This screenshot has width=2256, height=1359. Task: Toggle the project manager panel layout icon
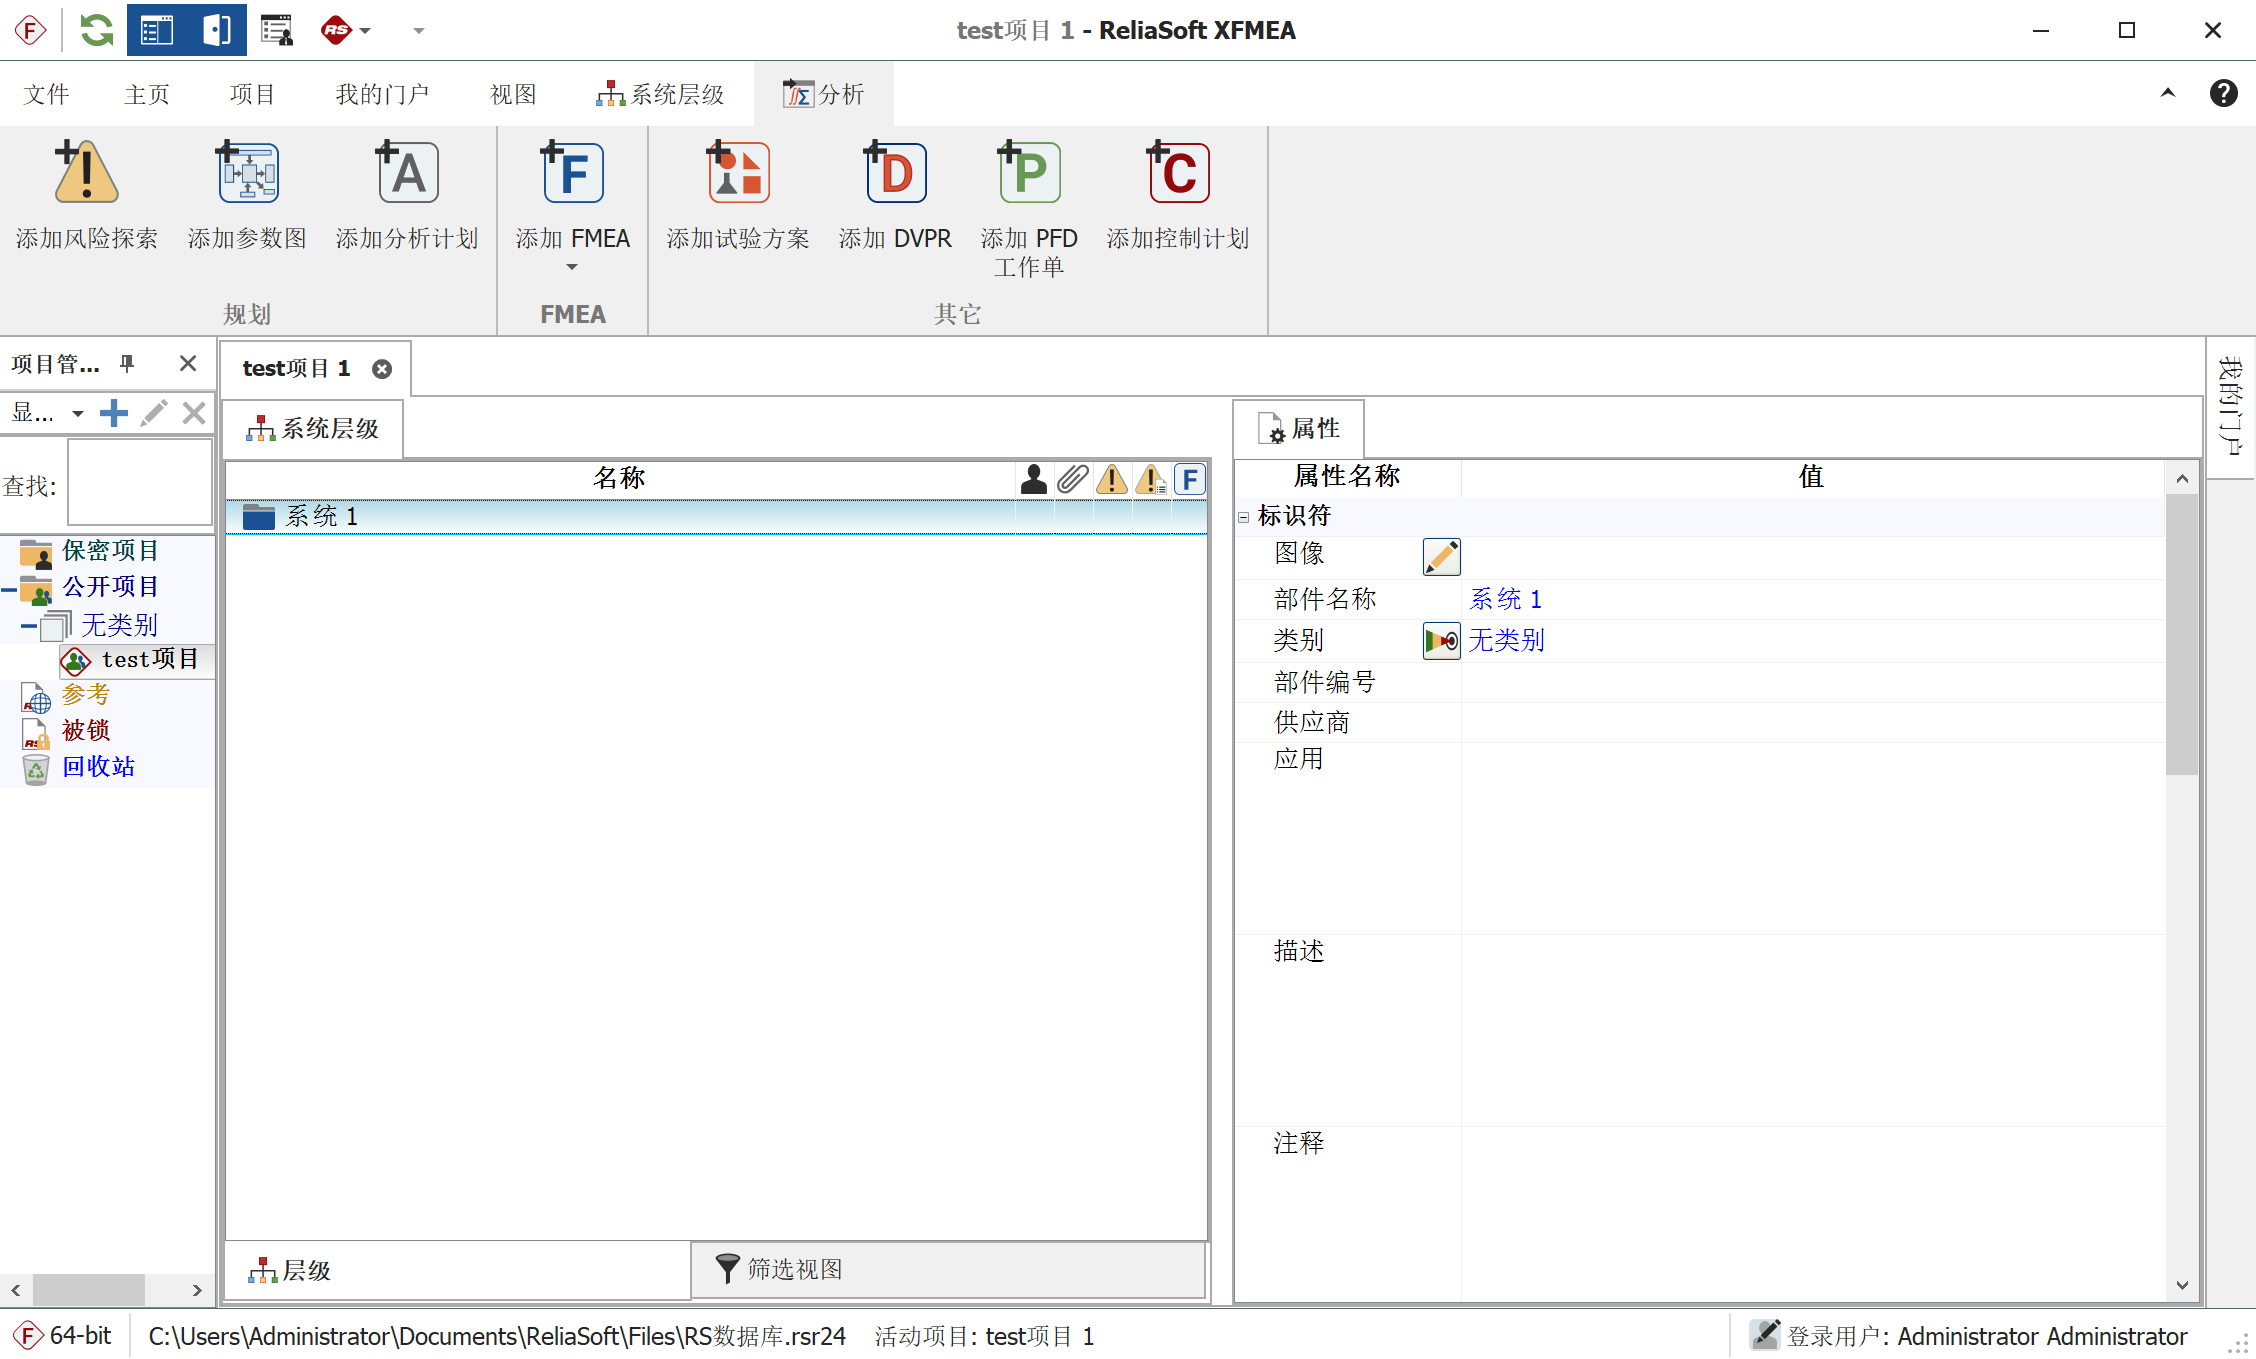(157, 30)
